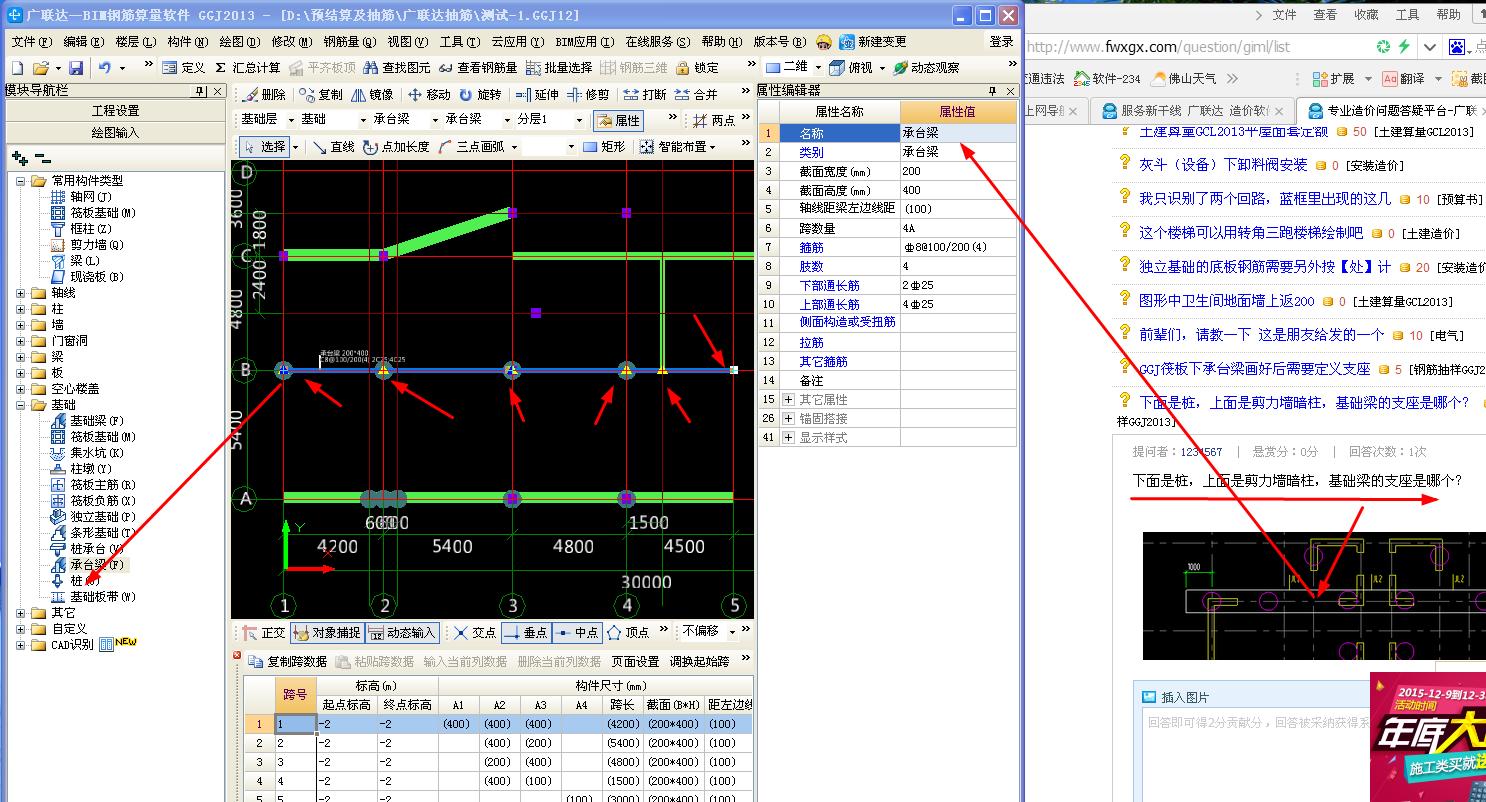Click 批量选择 batch select tool
The width and height of the screenshot is (1486, 802).
click(559, 67)
